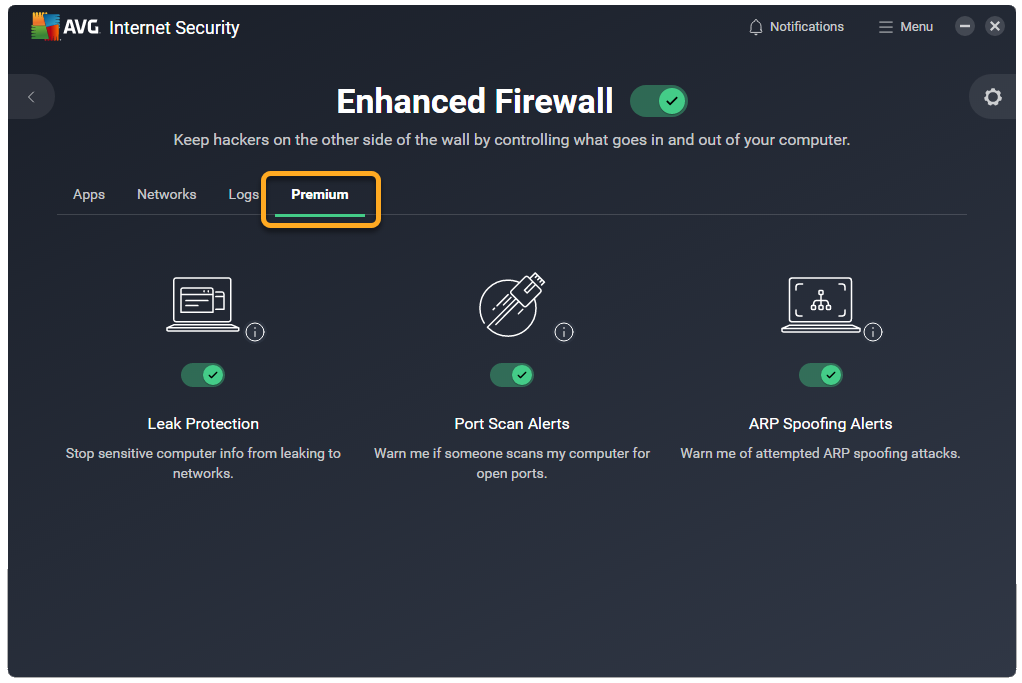Open the hamburger Menu icon

pyautogui.click(x=885, y=27)
